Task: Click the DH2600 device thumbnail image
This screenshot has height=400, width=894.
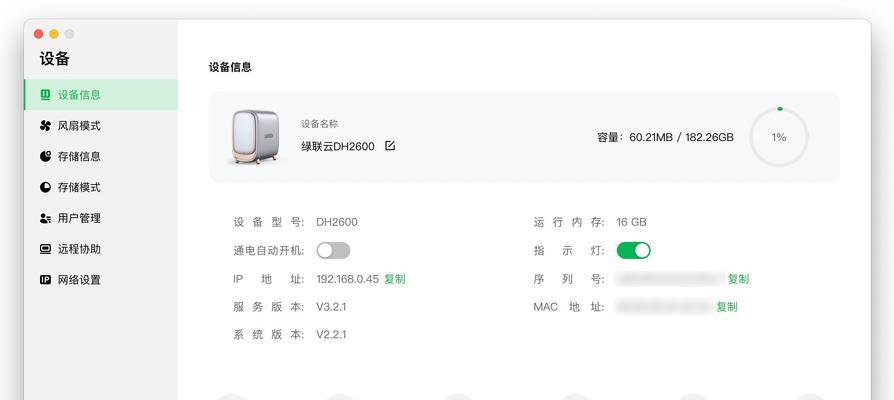Action: tap(255, 137)
